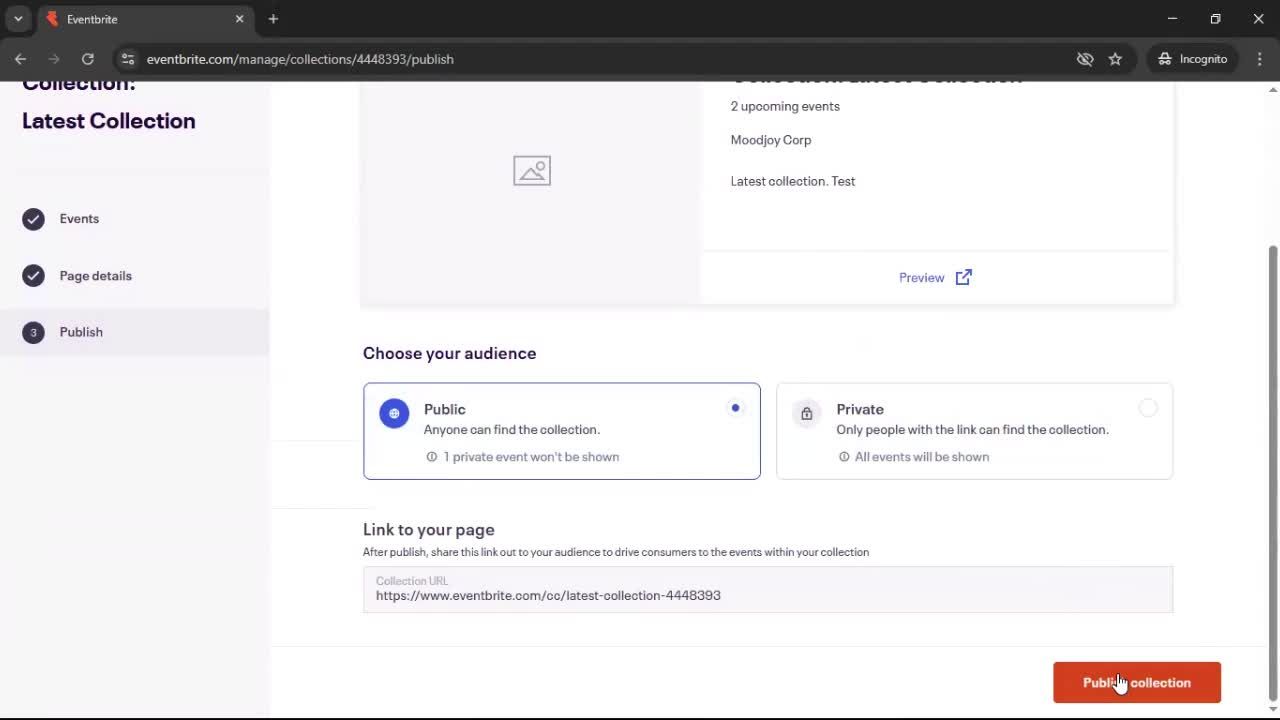Click the info icon beside '1 private event won't be shown'
1280x720 pixels.
point(432,457)
